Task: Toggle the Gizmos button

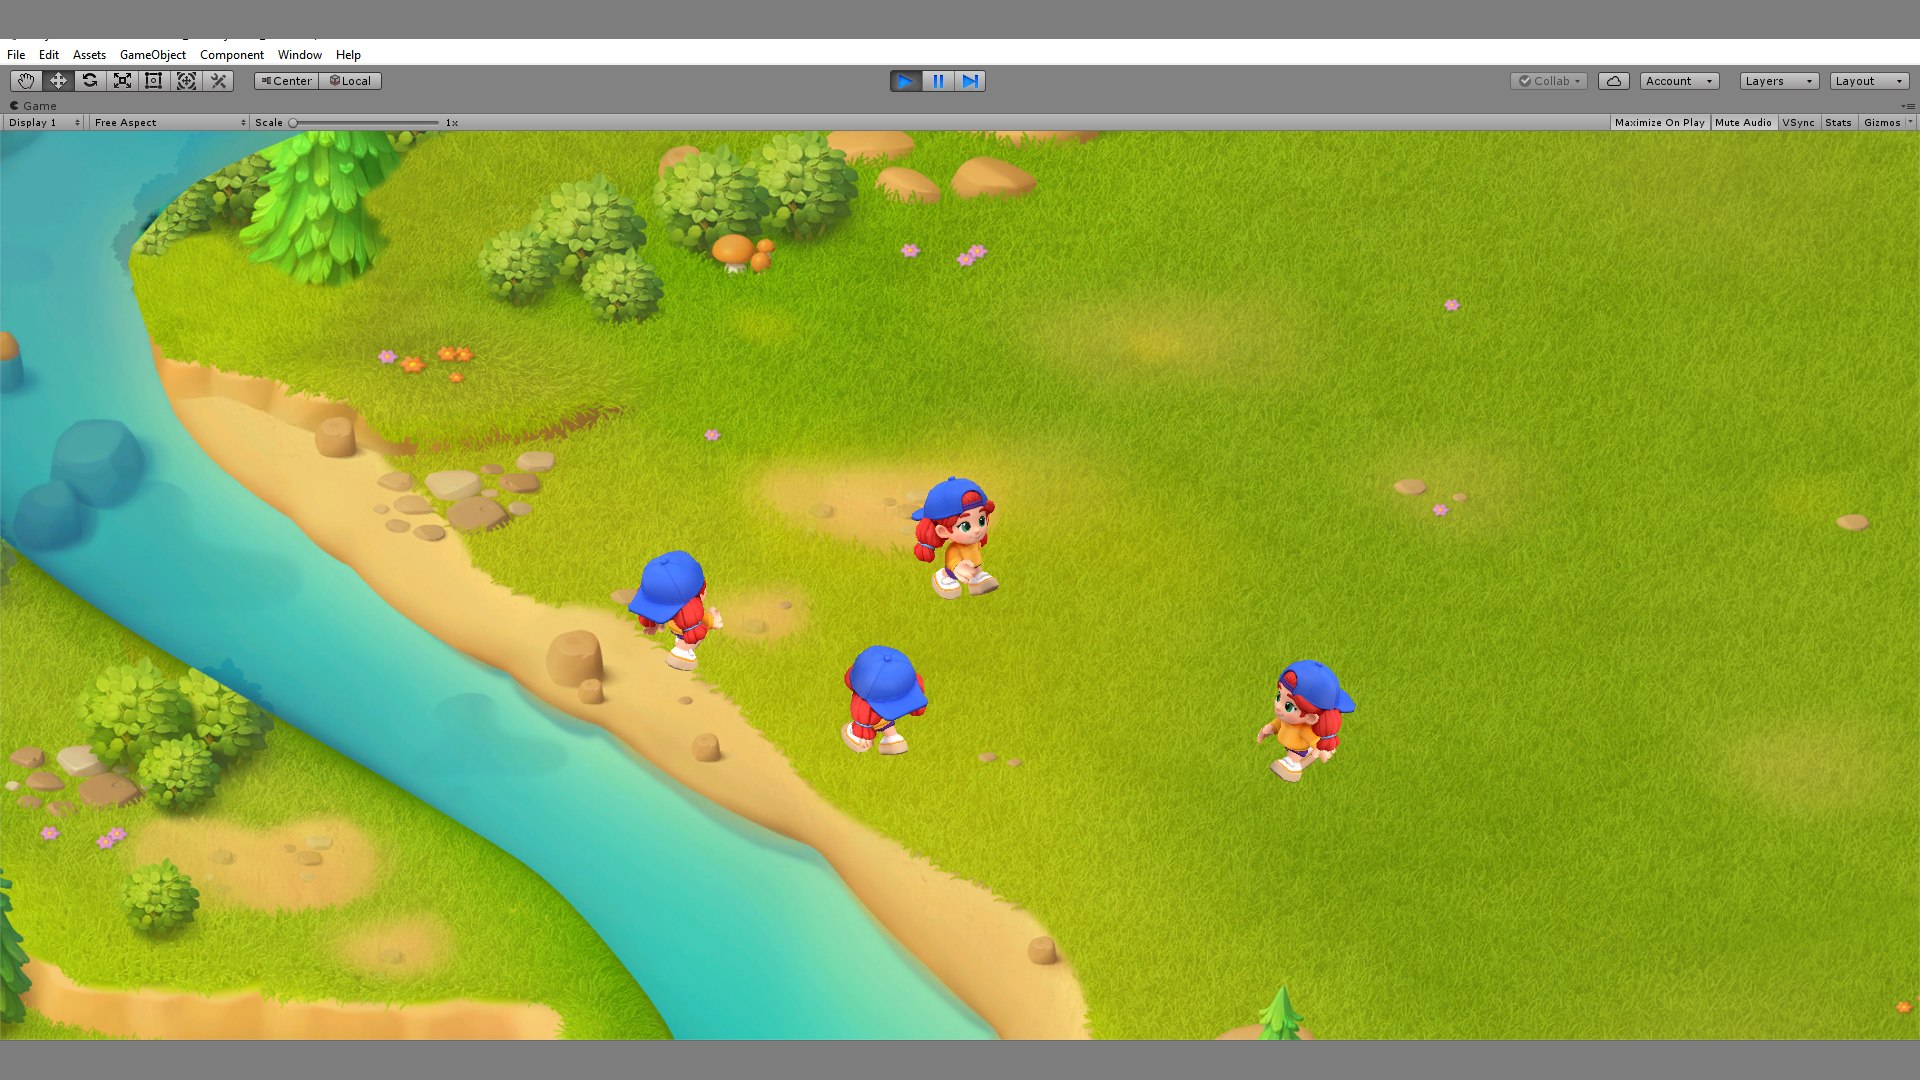Action: (x=1881, y=123)
